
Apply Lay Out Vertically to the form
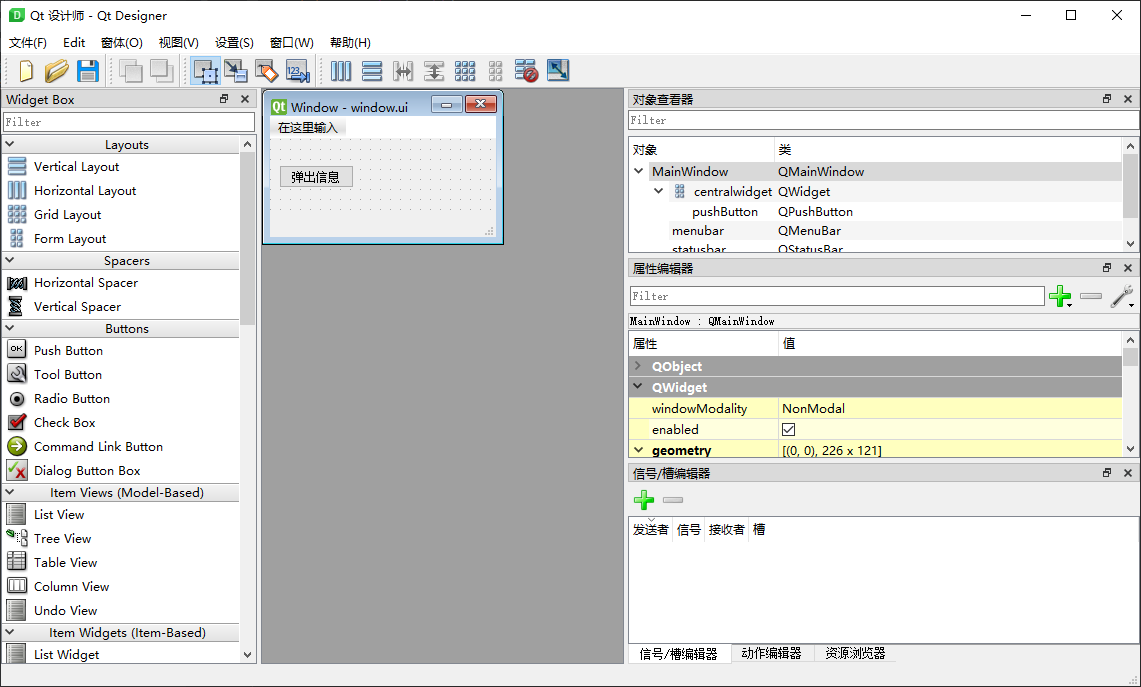[x=372, y=71]
